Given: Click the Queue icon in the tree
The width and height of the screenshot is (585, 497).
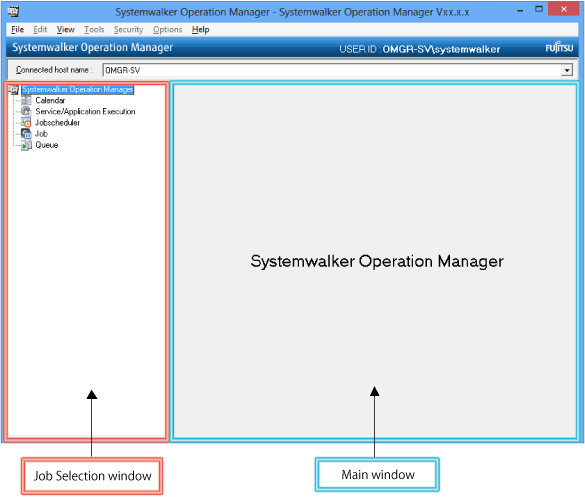Looking at the screenshot, I should (26, 145).
